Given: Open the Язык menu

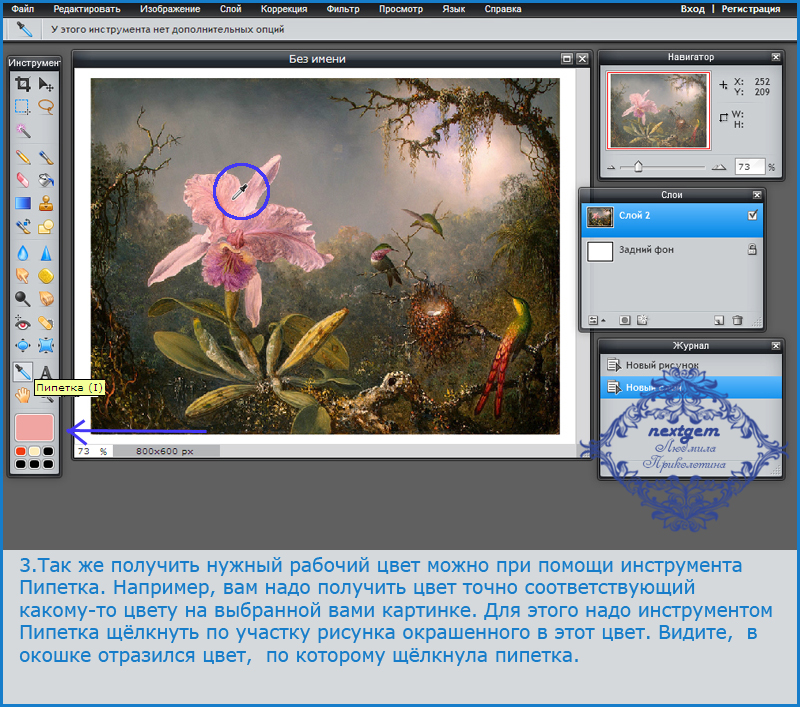Looking at the screenshot, I should point(454,9).
